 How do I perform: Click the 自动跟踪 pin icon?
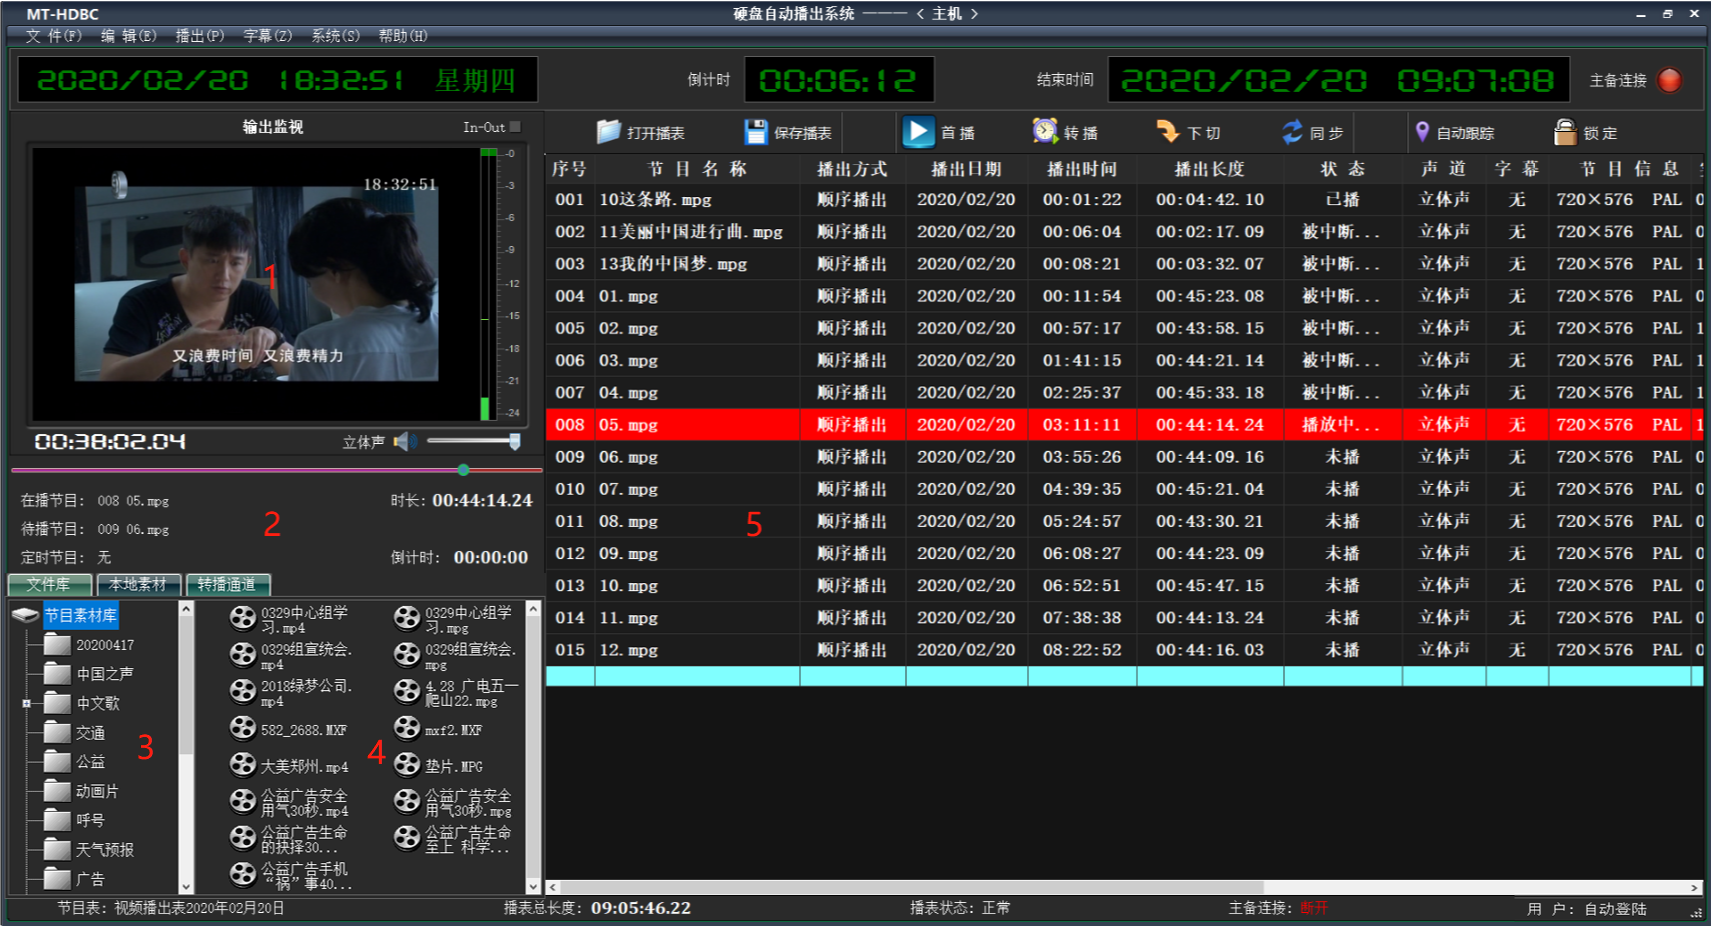pyautogui.click(x=1422, y=132)
